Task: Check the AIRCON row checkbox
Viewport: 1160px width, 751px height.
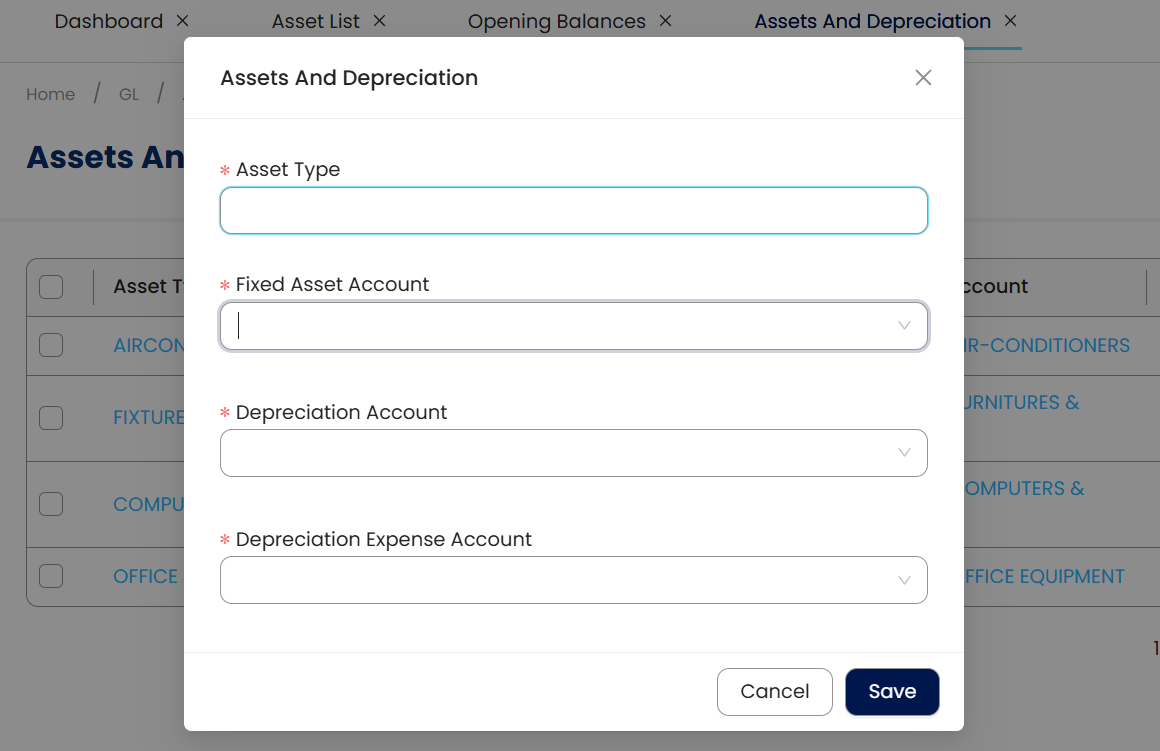Action: coord(51,345)
